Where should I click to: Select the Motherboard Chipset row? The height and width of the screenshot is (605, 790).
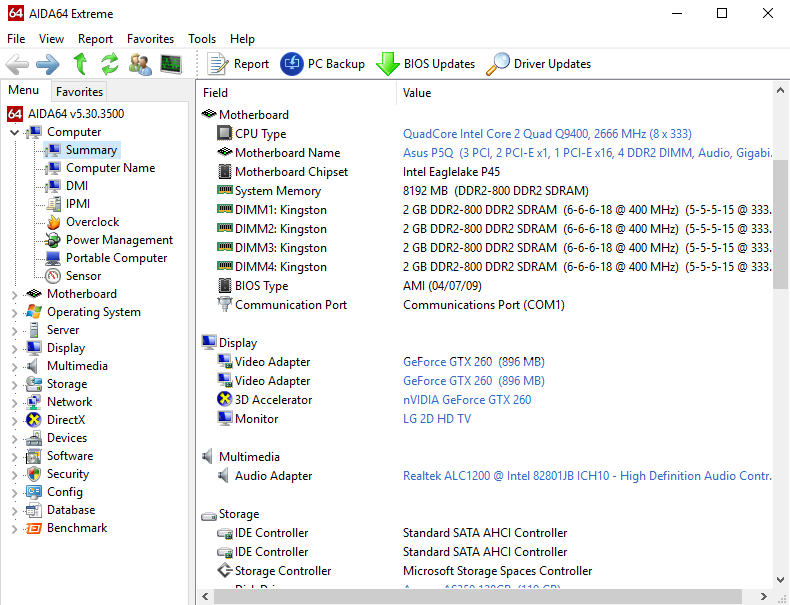485,172
